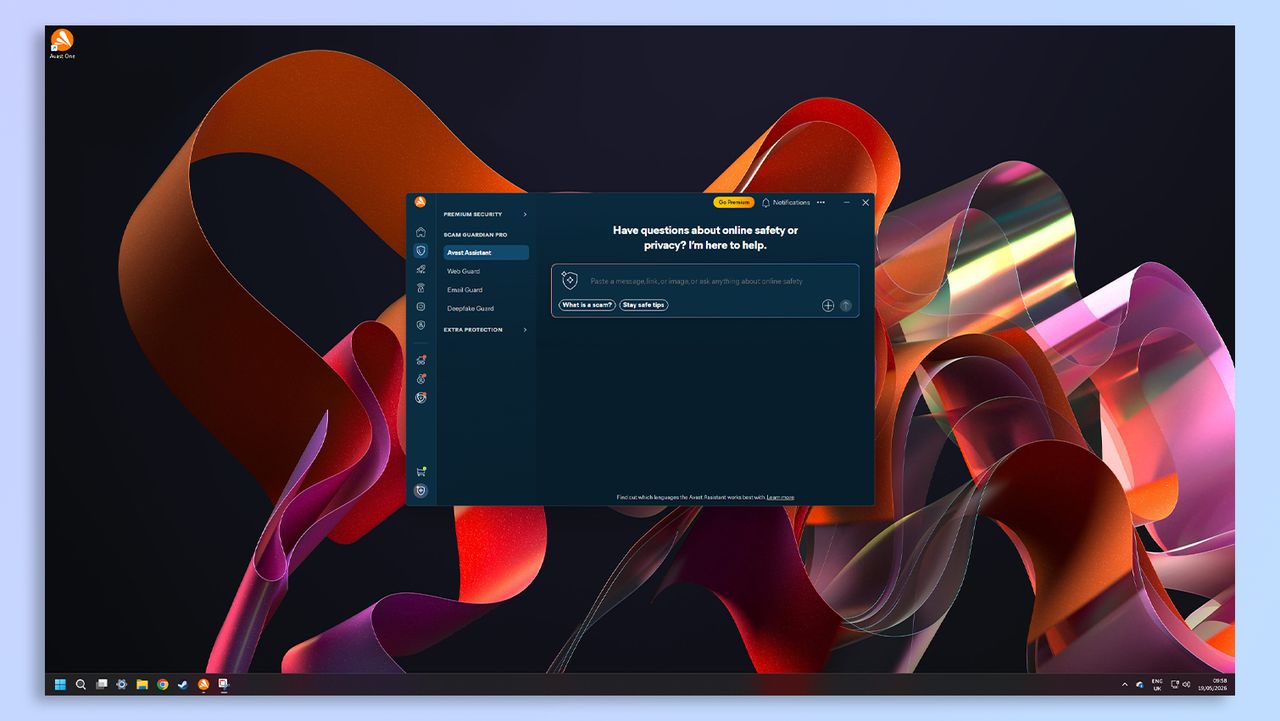Viewport: 1280px width, 721px height.
Task: Open the shopping cart icon in the sidebar
Action: click(421, 471)
